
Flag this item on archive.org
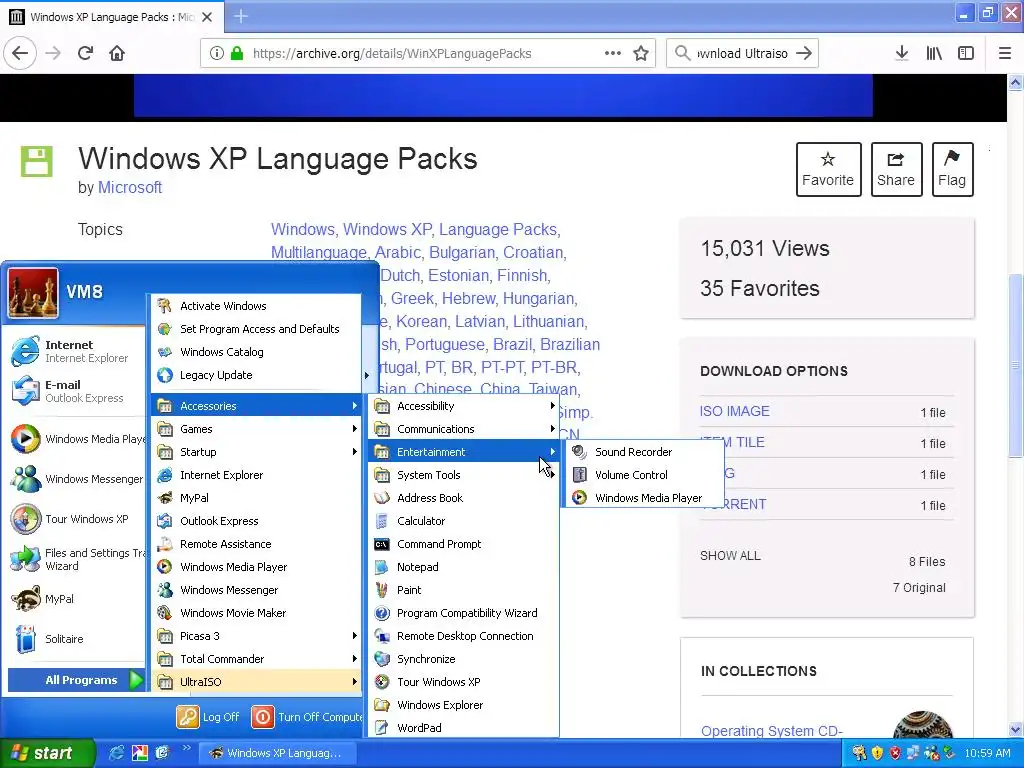pos(952,169)
